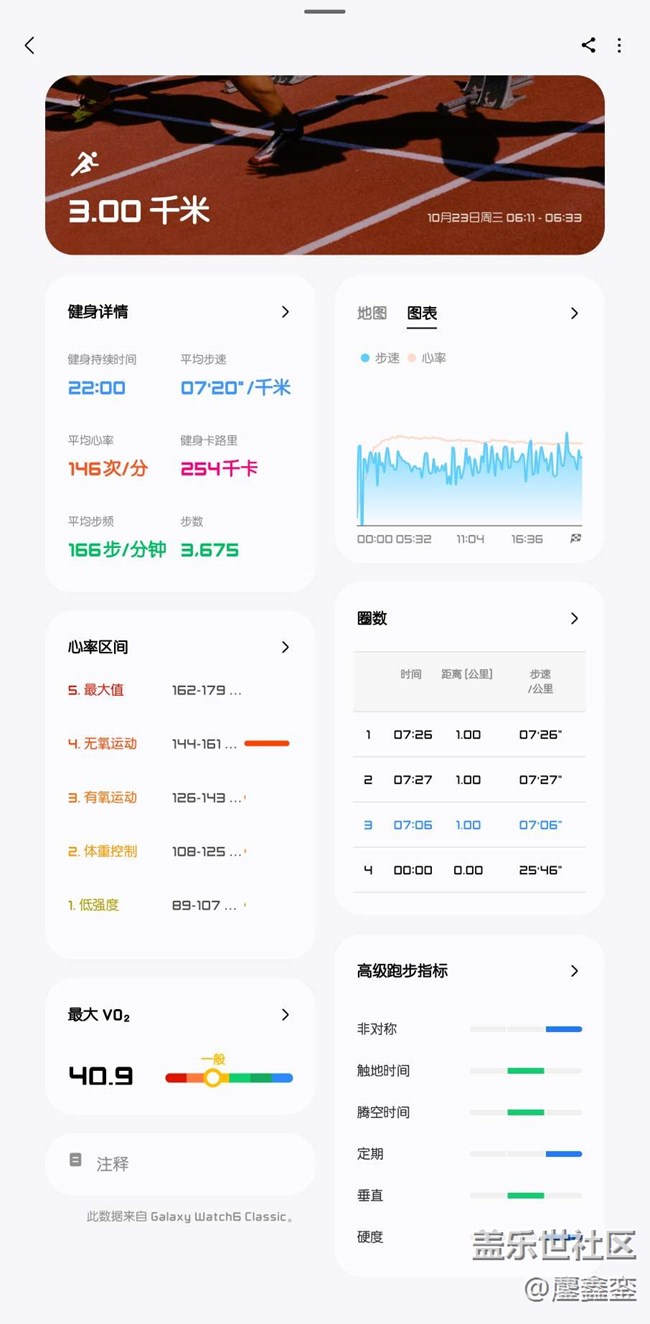The image size is (650, 1324).
Task: Tap the 4. 无氧运动 heart rate zone row
Action: 178,744
